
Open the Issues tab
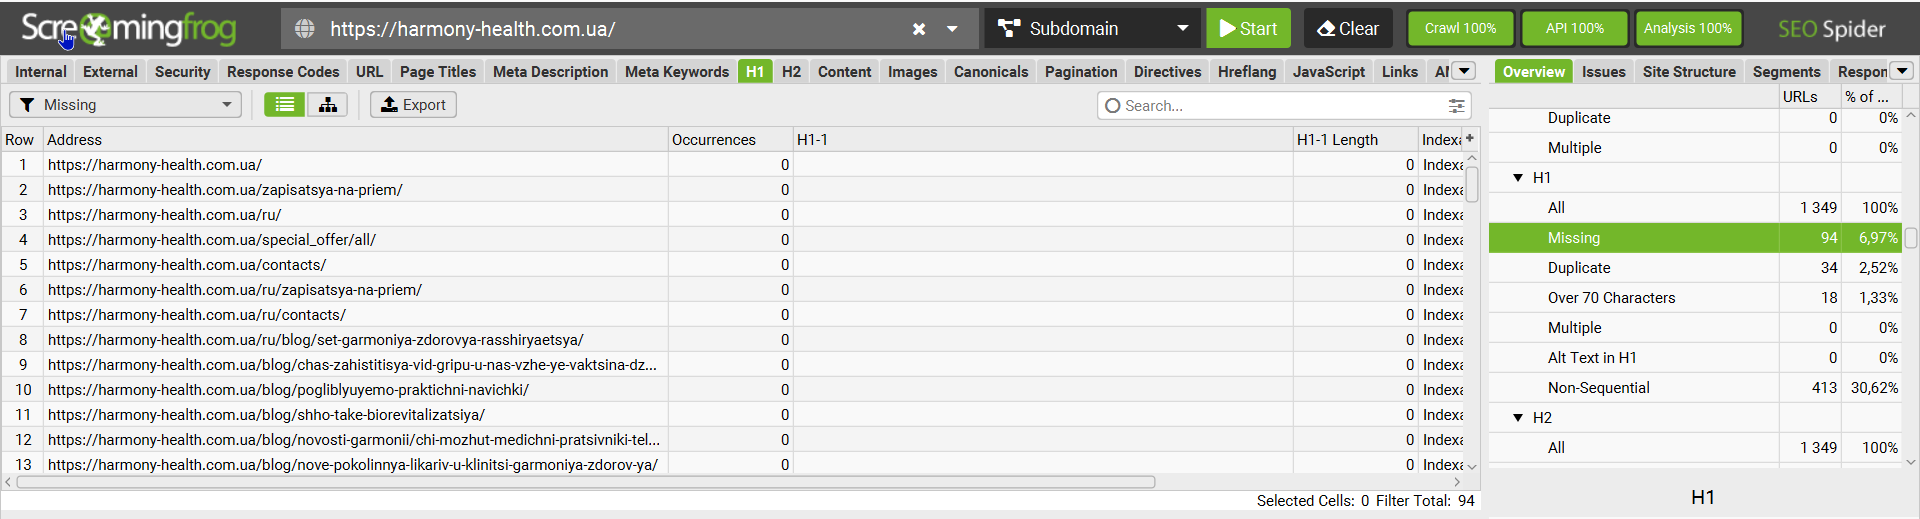(x=1603, y=72)
